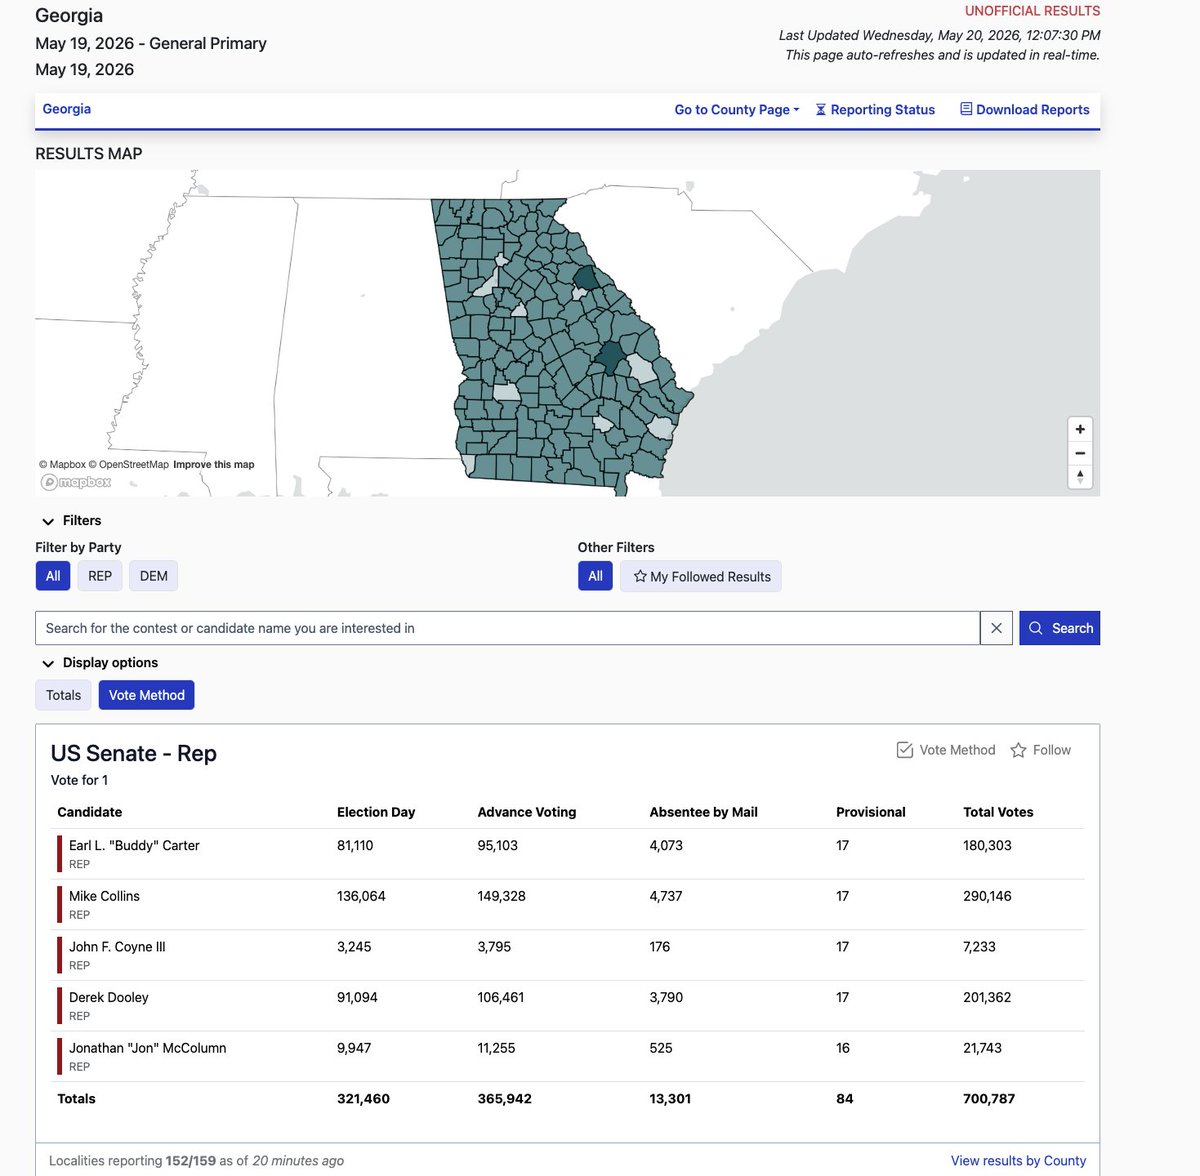
Task: Click the Provisional column header
Action: coord(871,812)
